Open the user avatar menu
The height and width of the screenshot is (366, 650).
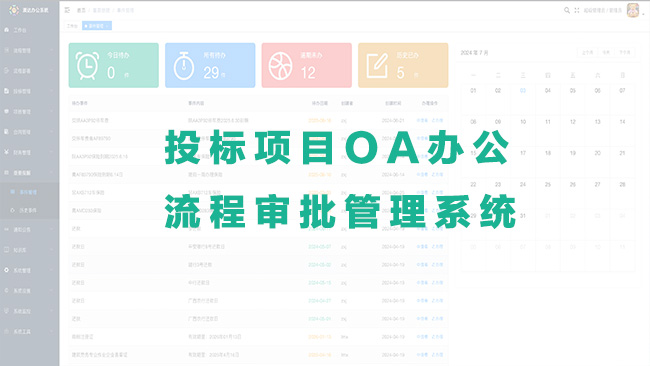pyautogui.click(x=633, y=10)
